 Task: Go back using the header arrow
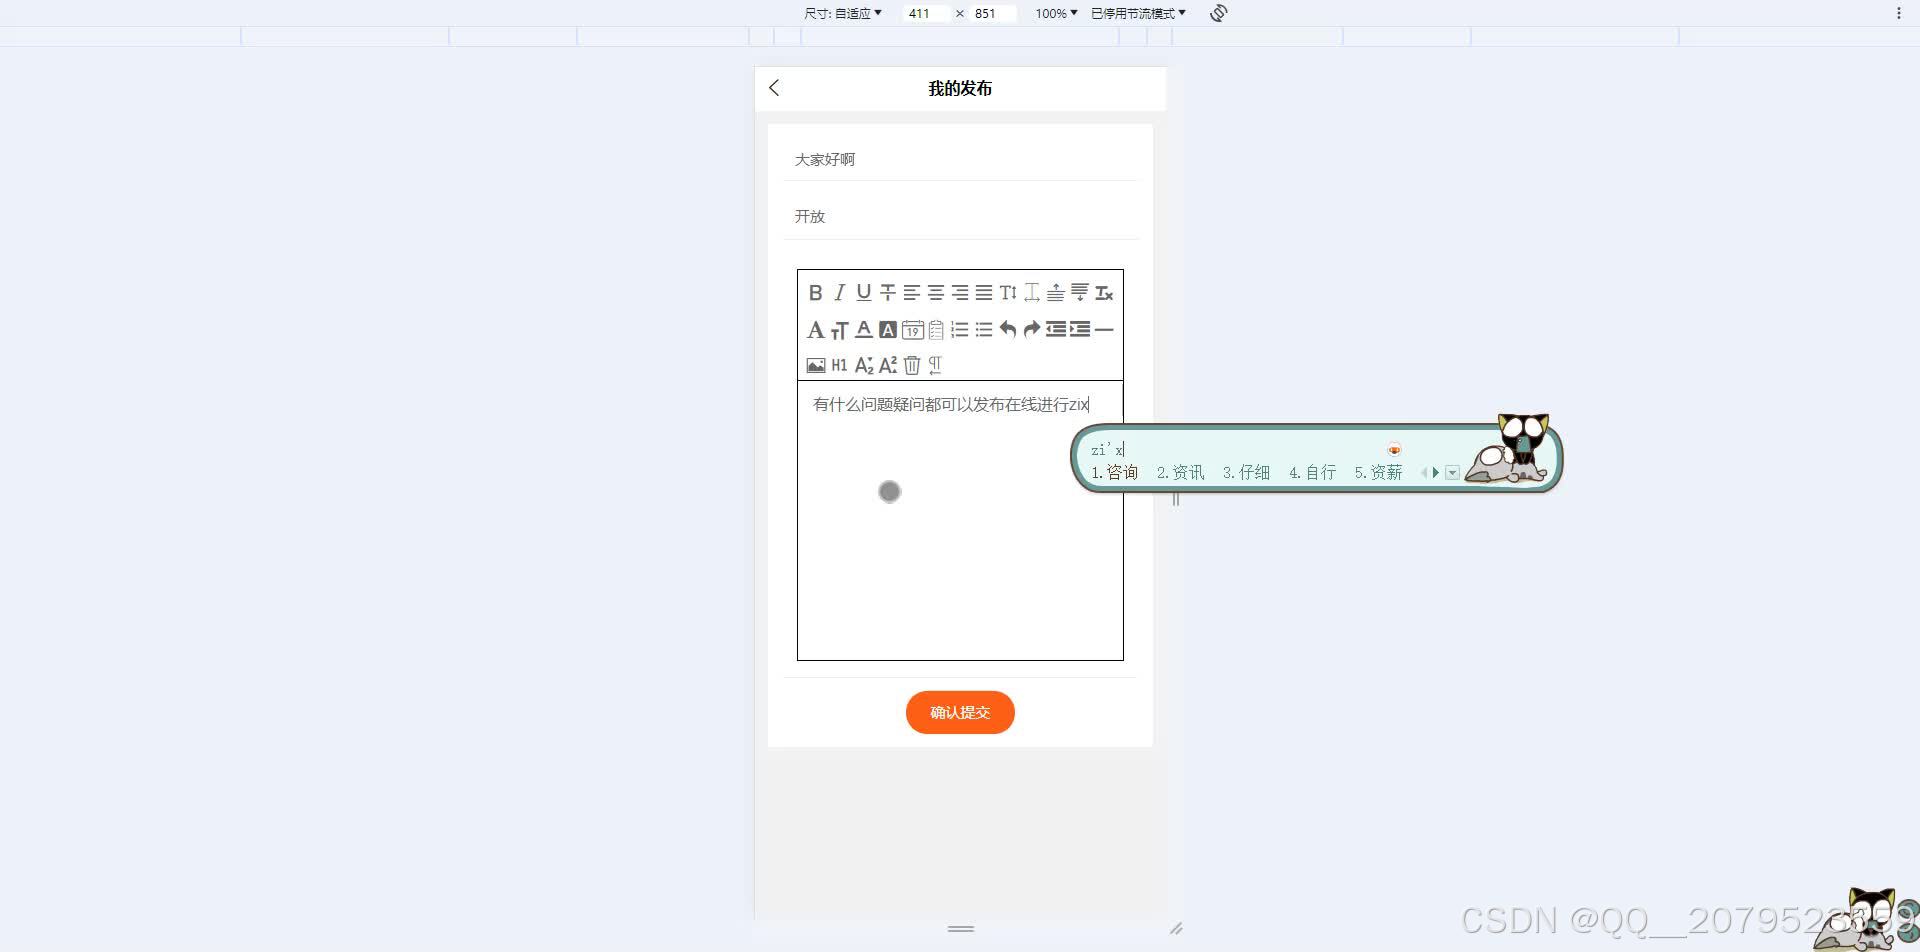pos(774,88)
